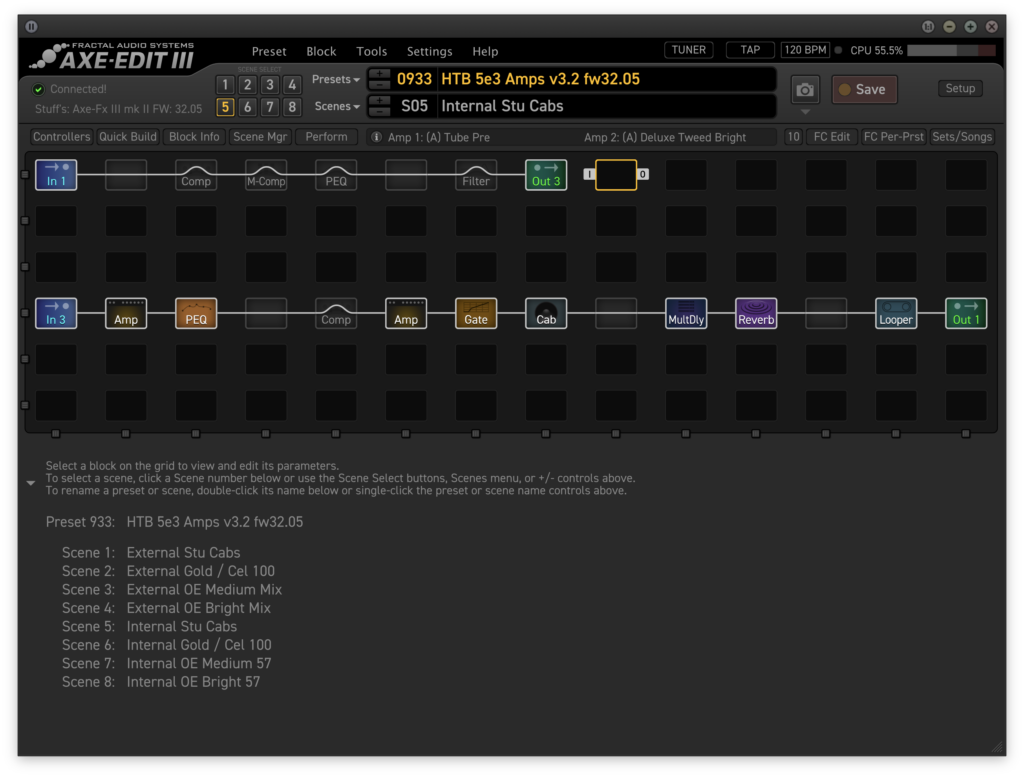Select the orange PEQ block
The width and height of the screenshot is (1024, 777).
pos(196,313)
